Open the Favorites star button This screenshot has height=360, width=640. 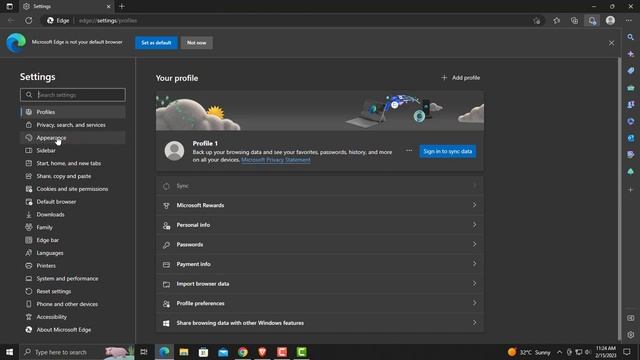click(556, 20)
